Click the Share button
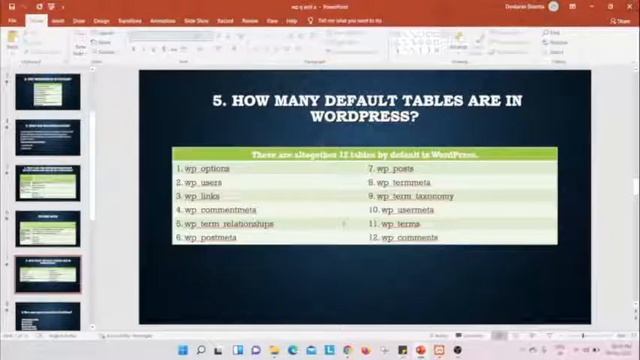 620,21
